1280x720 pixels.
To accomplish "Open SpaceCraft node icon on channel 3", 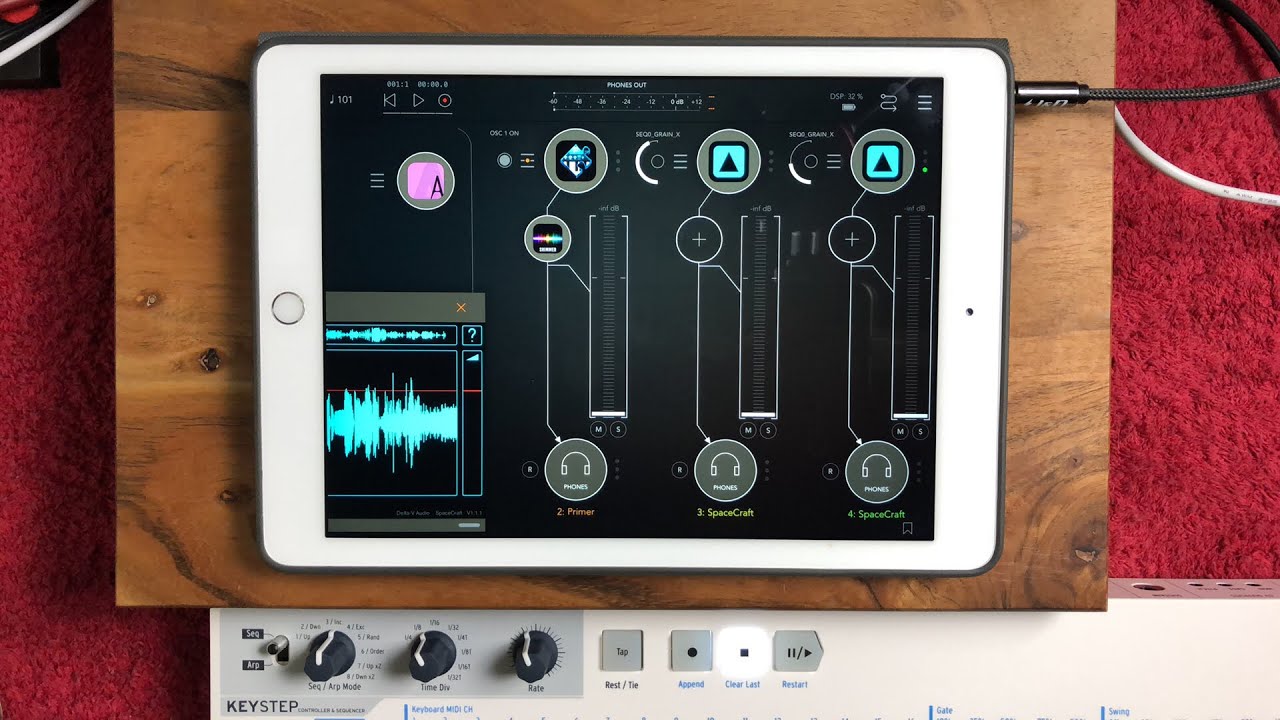I will pyautogui.click(x=728, y=161).
